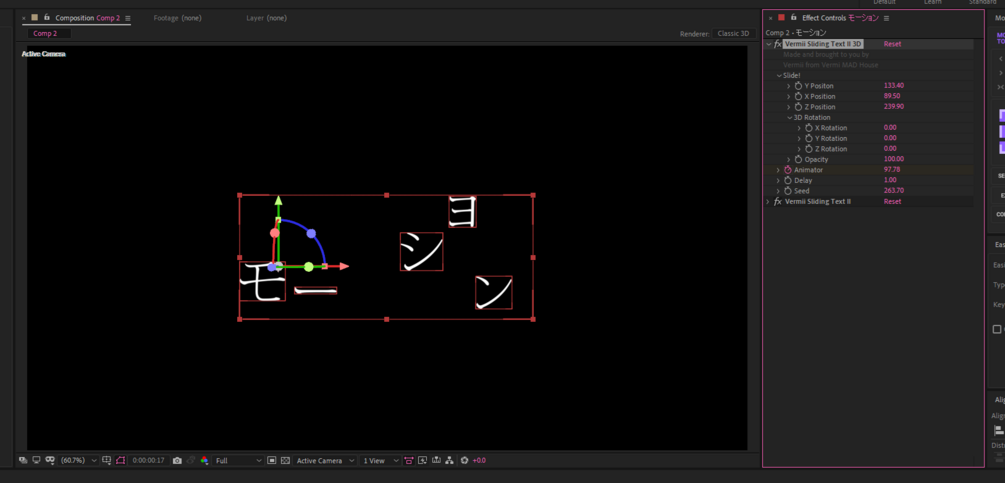
Task: Toggle X Position stopwatch
Action: click(798, 96)
